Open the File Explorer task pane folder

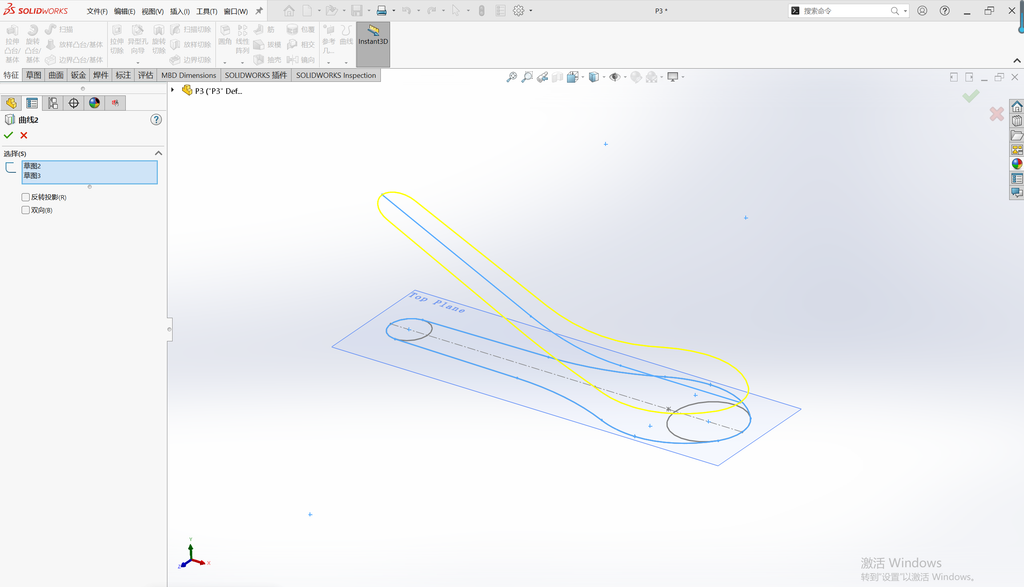tap(1017, 135)
